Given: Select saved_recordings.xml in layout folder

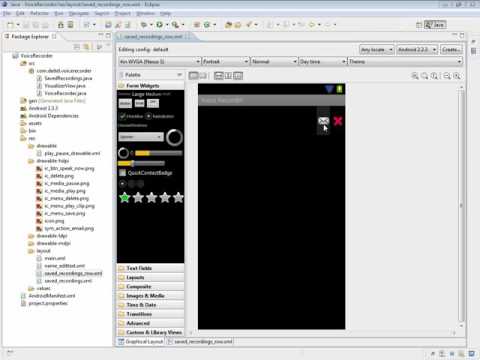Looking at the screenshot, I should (x=68, y=281).
